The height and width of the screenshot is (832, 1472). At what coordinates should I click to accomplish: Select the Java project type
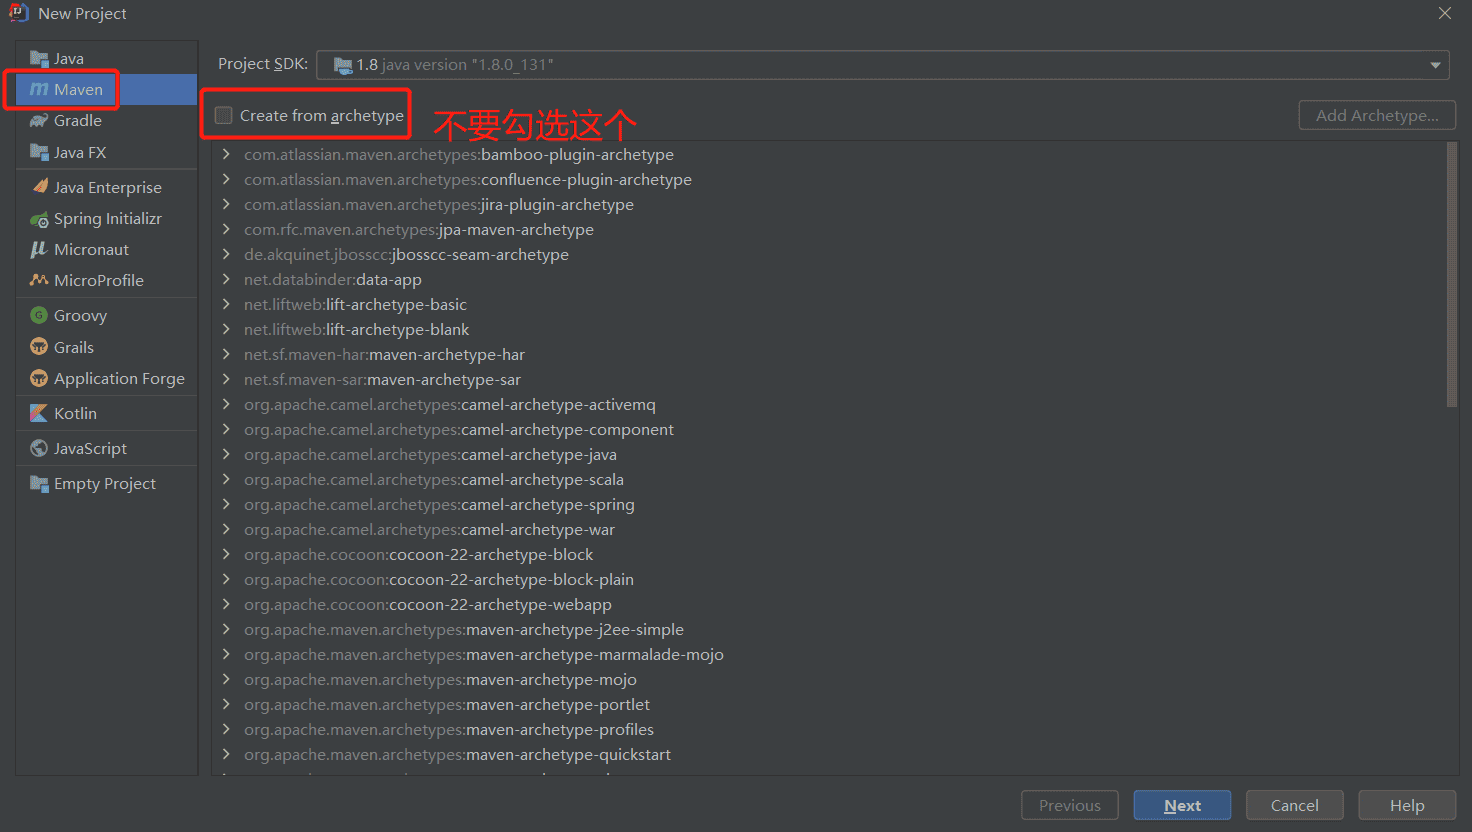pyautogui.click(x=106, y=58)
